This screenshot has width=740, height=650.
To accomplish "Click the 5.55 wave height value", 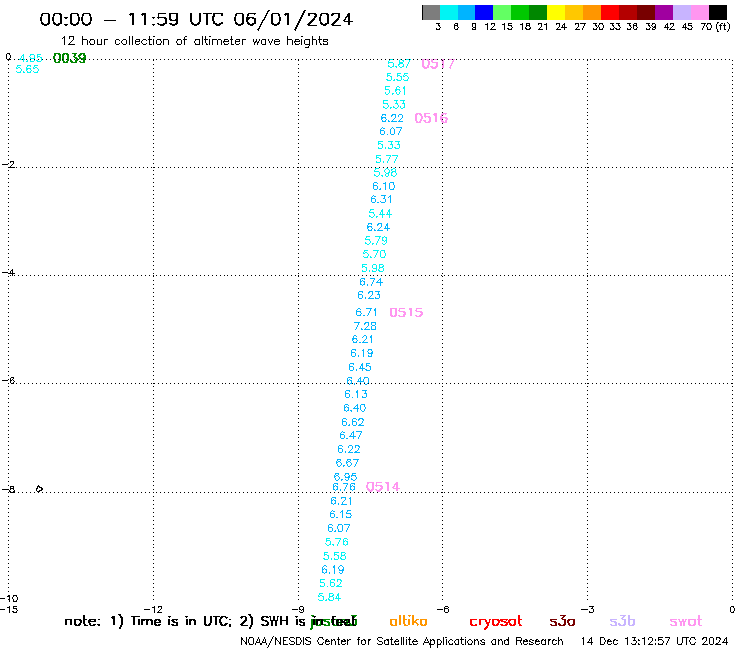I will [397, 77].
